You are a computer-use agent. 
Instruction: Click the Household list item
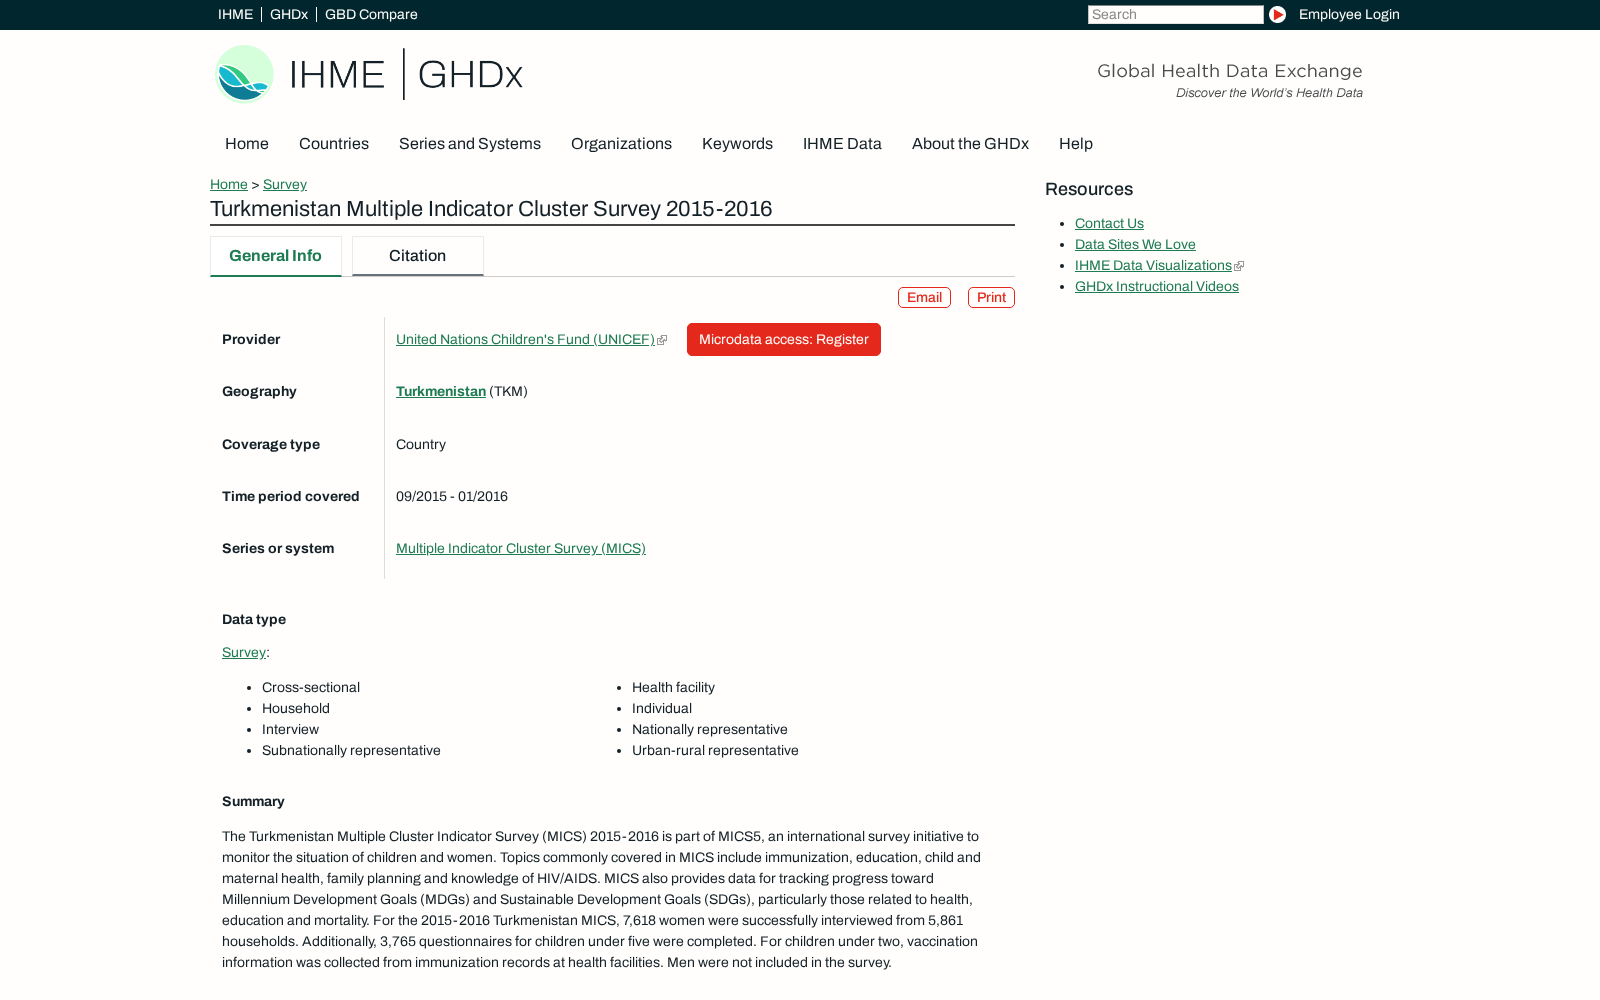(x=296, y=709)
